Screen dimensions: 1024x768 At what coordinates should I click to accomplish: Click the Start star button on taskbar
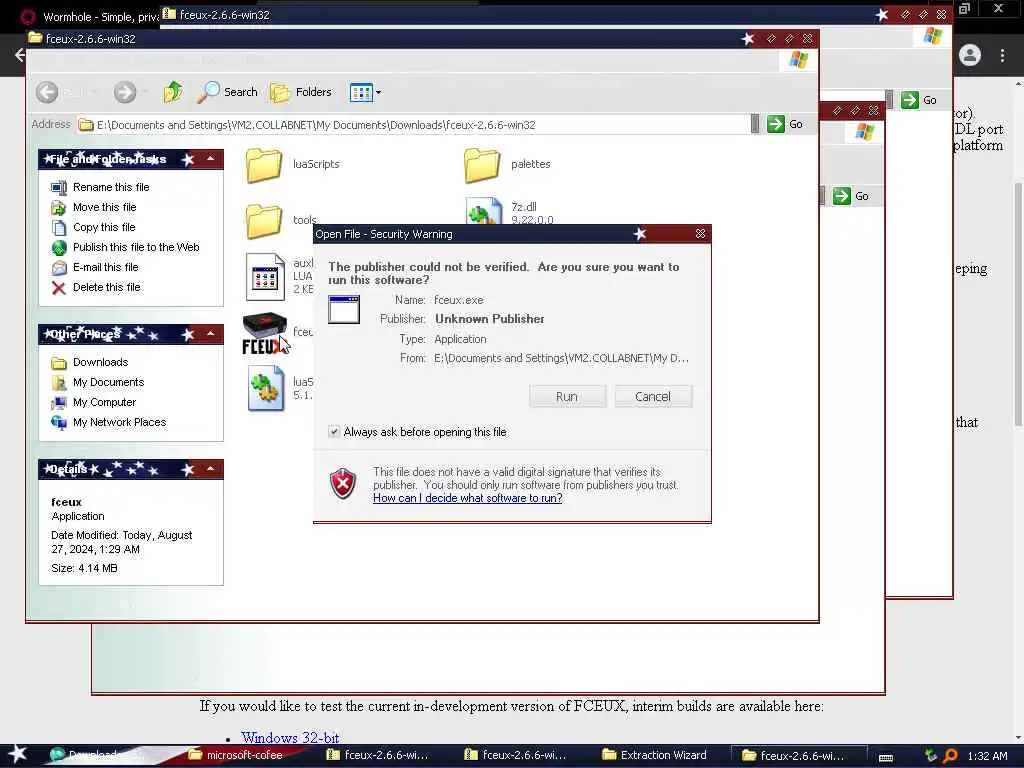(x=18, y=755)
